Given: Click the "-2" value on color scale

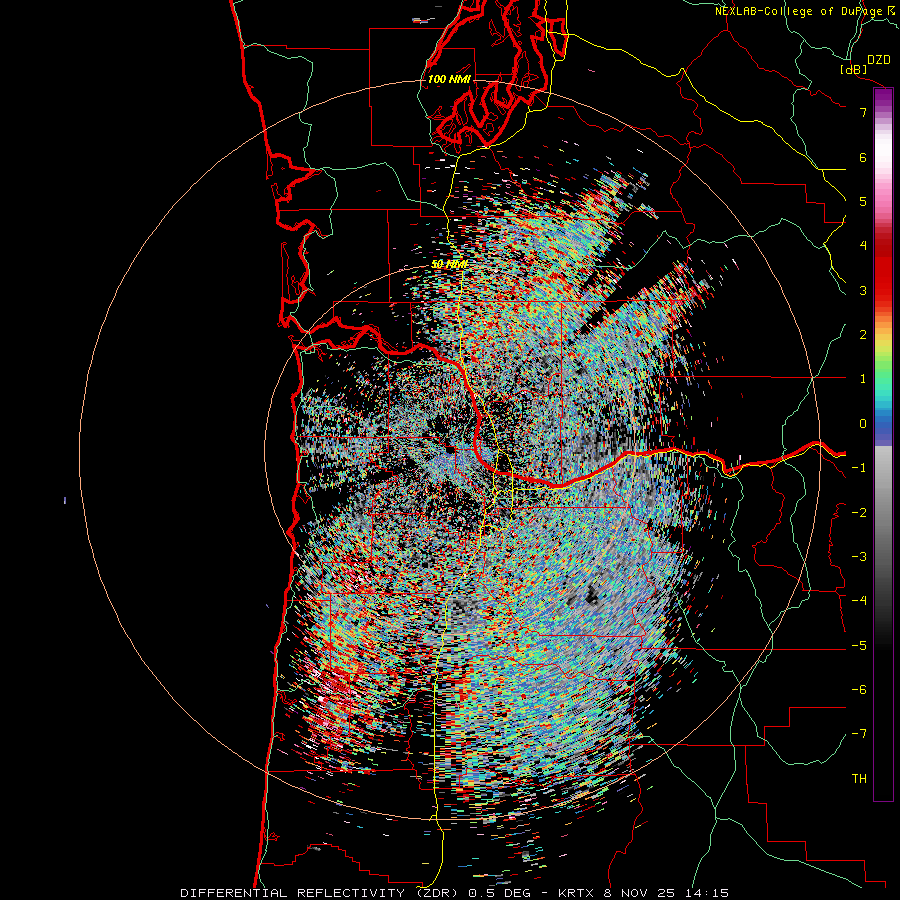Looking at the screenshot, I should click(859, 513).
